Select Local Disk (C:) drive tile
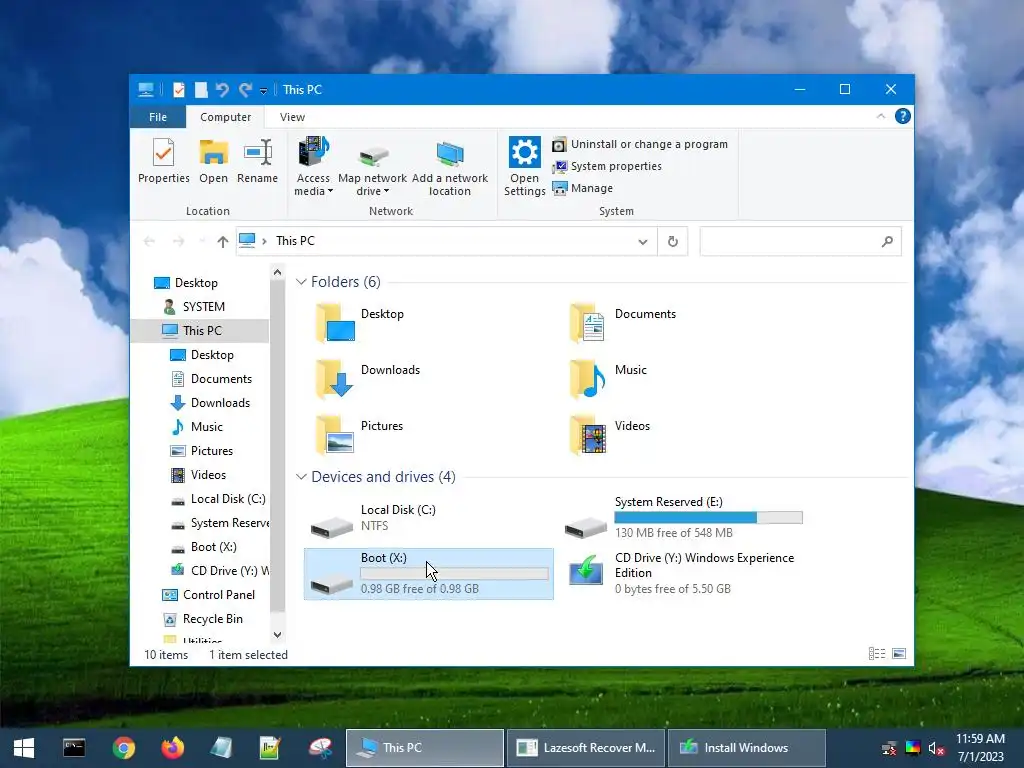The width and height of the screenshot is (1024, 768). [x=428, y=519]
